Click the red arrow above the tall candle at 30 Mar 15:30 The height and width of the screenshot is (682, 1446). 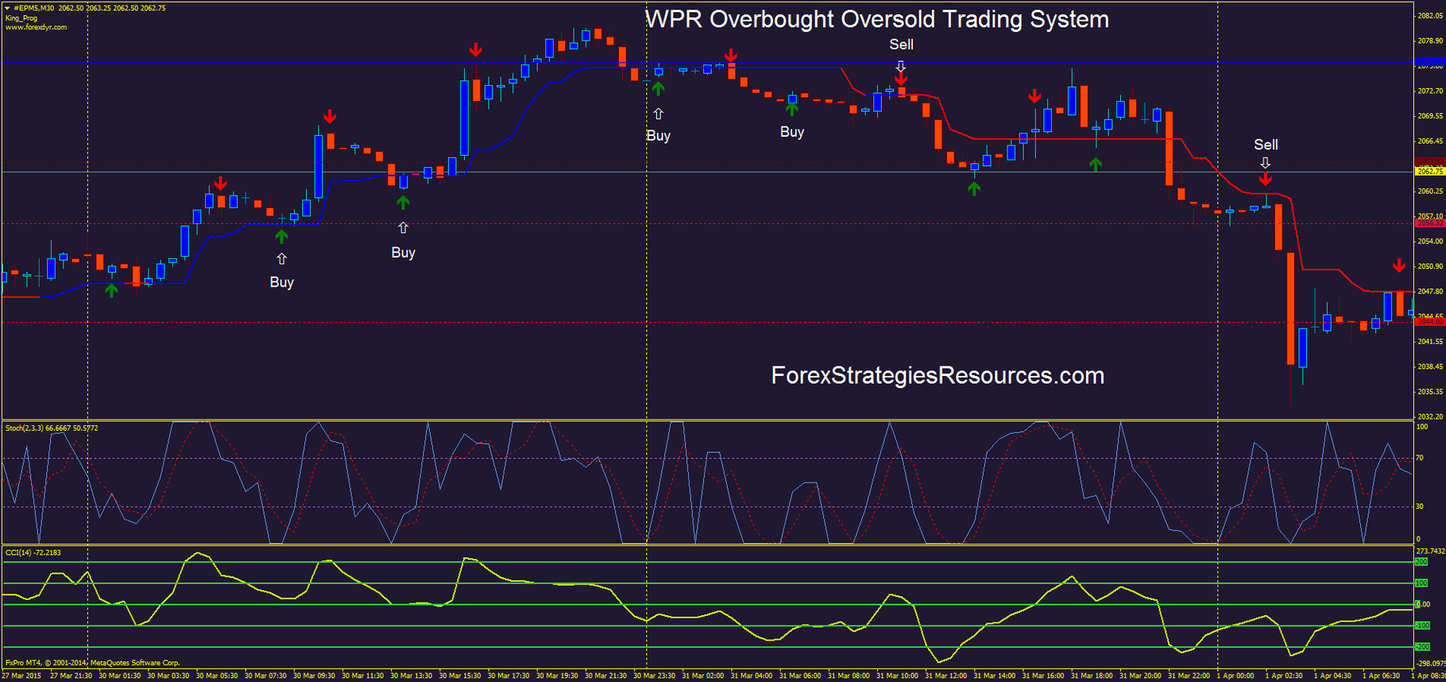(475, 47)
